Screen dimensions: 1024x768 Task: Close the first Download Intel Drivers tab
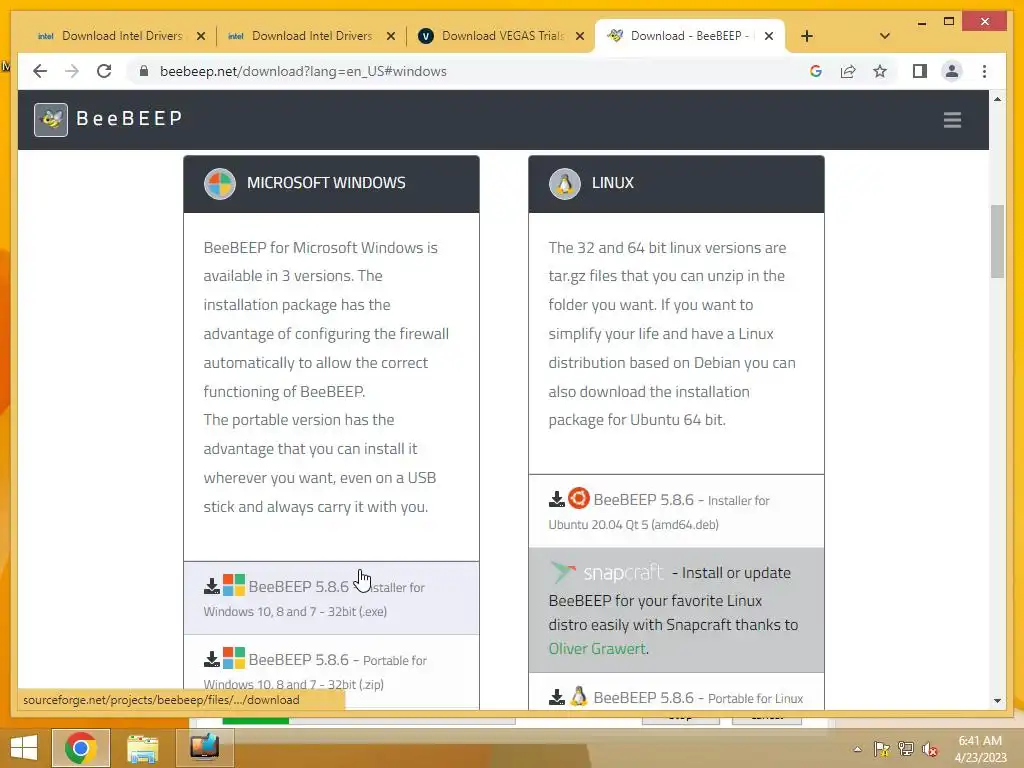pyautogui.click(x=201, y=36)
